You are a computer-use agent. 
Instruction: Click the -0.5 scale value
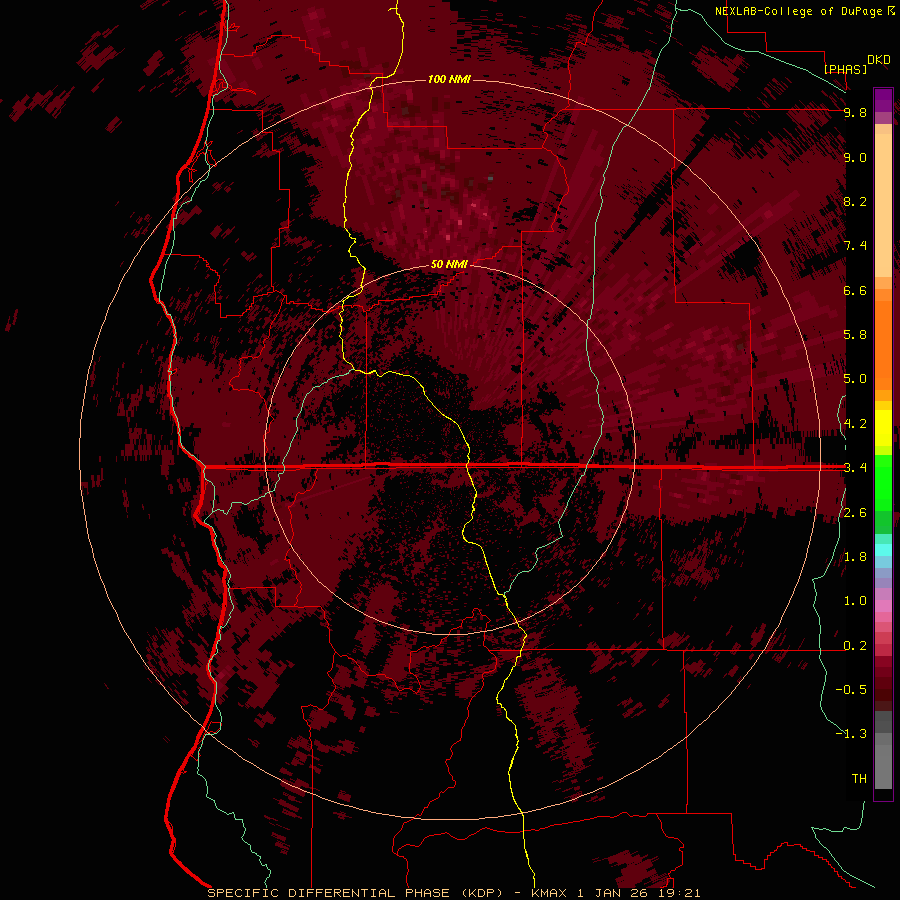coord(851,690)
